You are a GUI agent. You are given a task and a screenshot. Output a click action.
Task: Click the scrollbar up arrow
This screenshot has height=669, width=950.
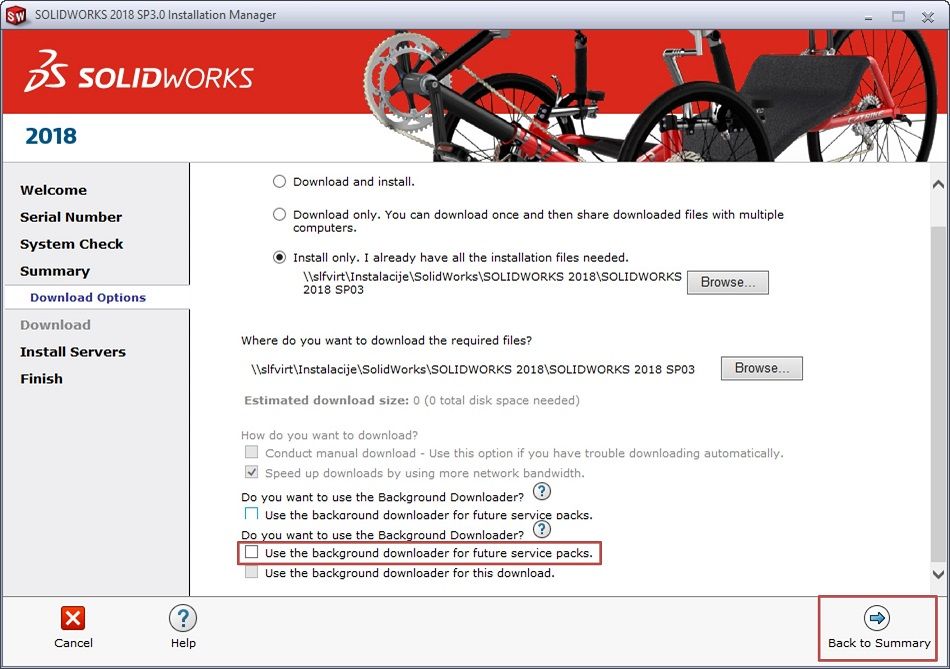coord(938,184)
